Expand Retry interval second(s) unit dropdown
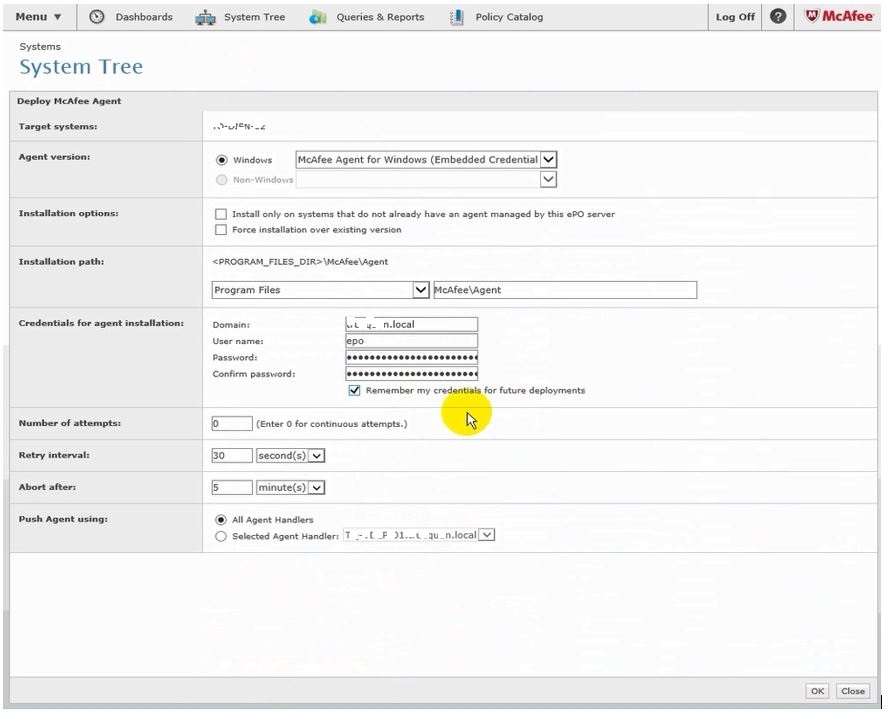Image resolution: width=885 pixels, height=715 pixels. (x=317, y=456)
